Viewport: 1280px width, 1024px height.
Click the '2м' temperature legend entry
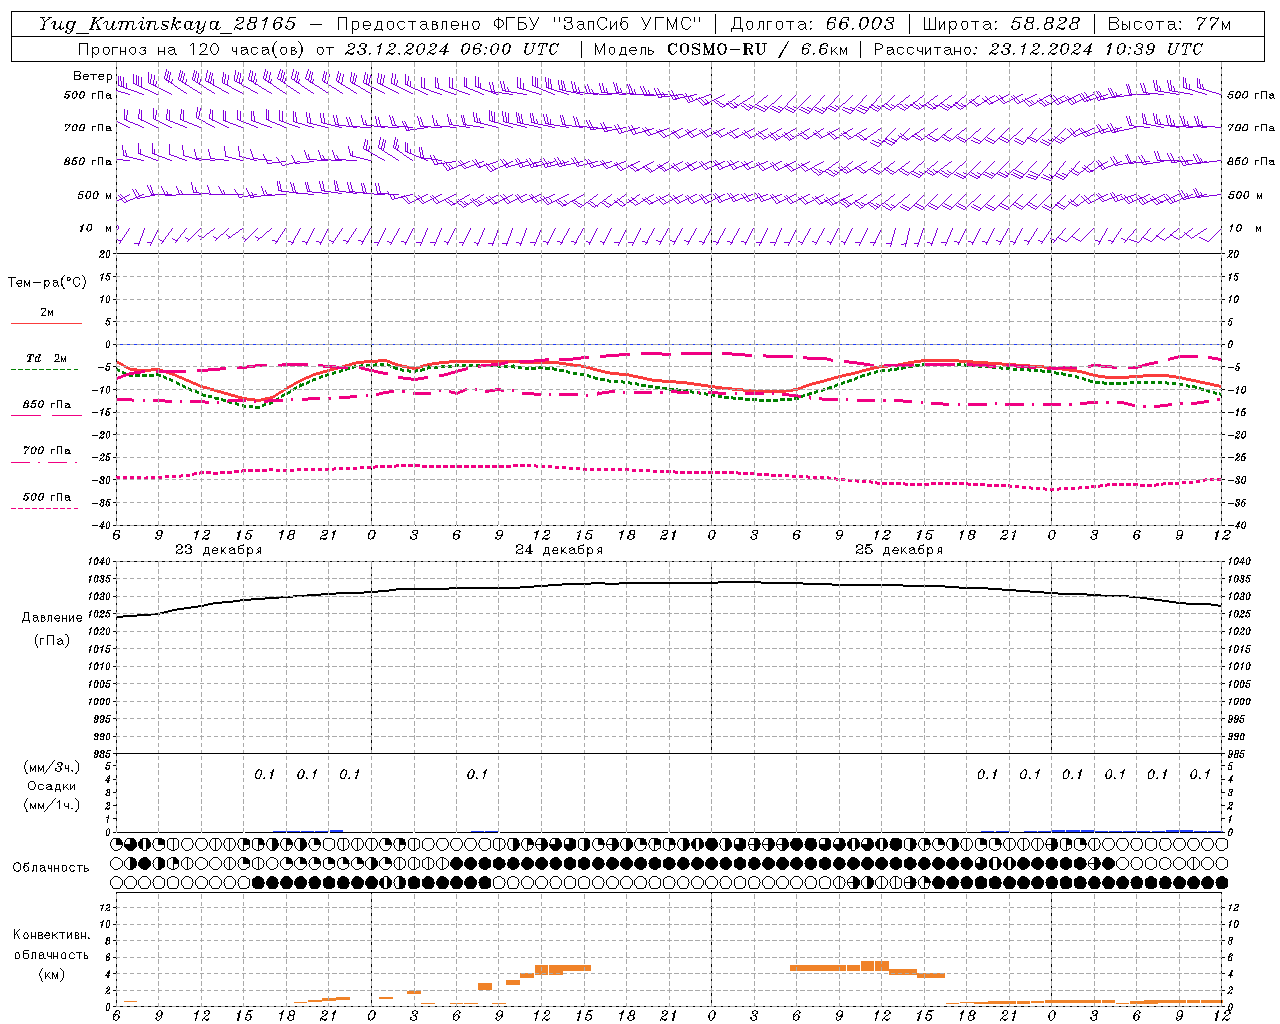pos(47,312)
